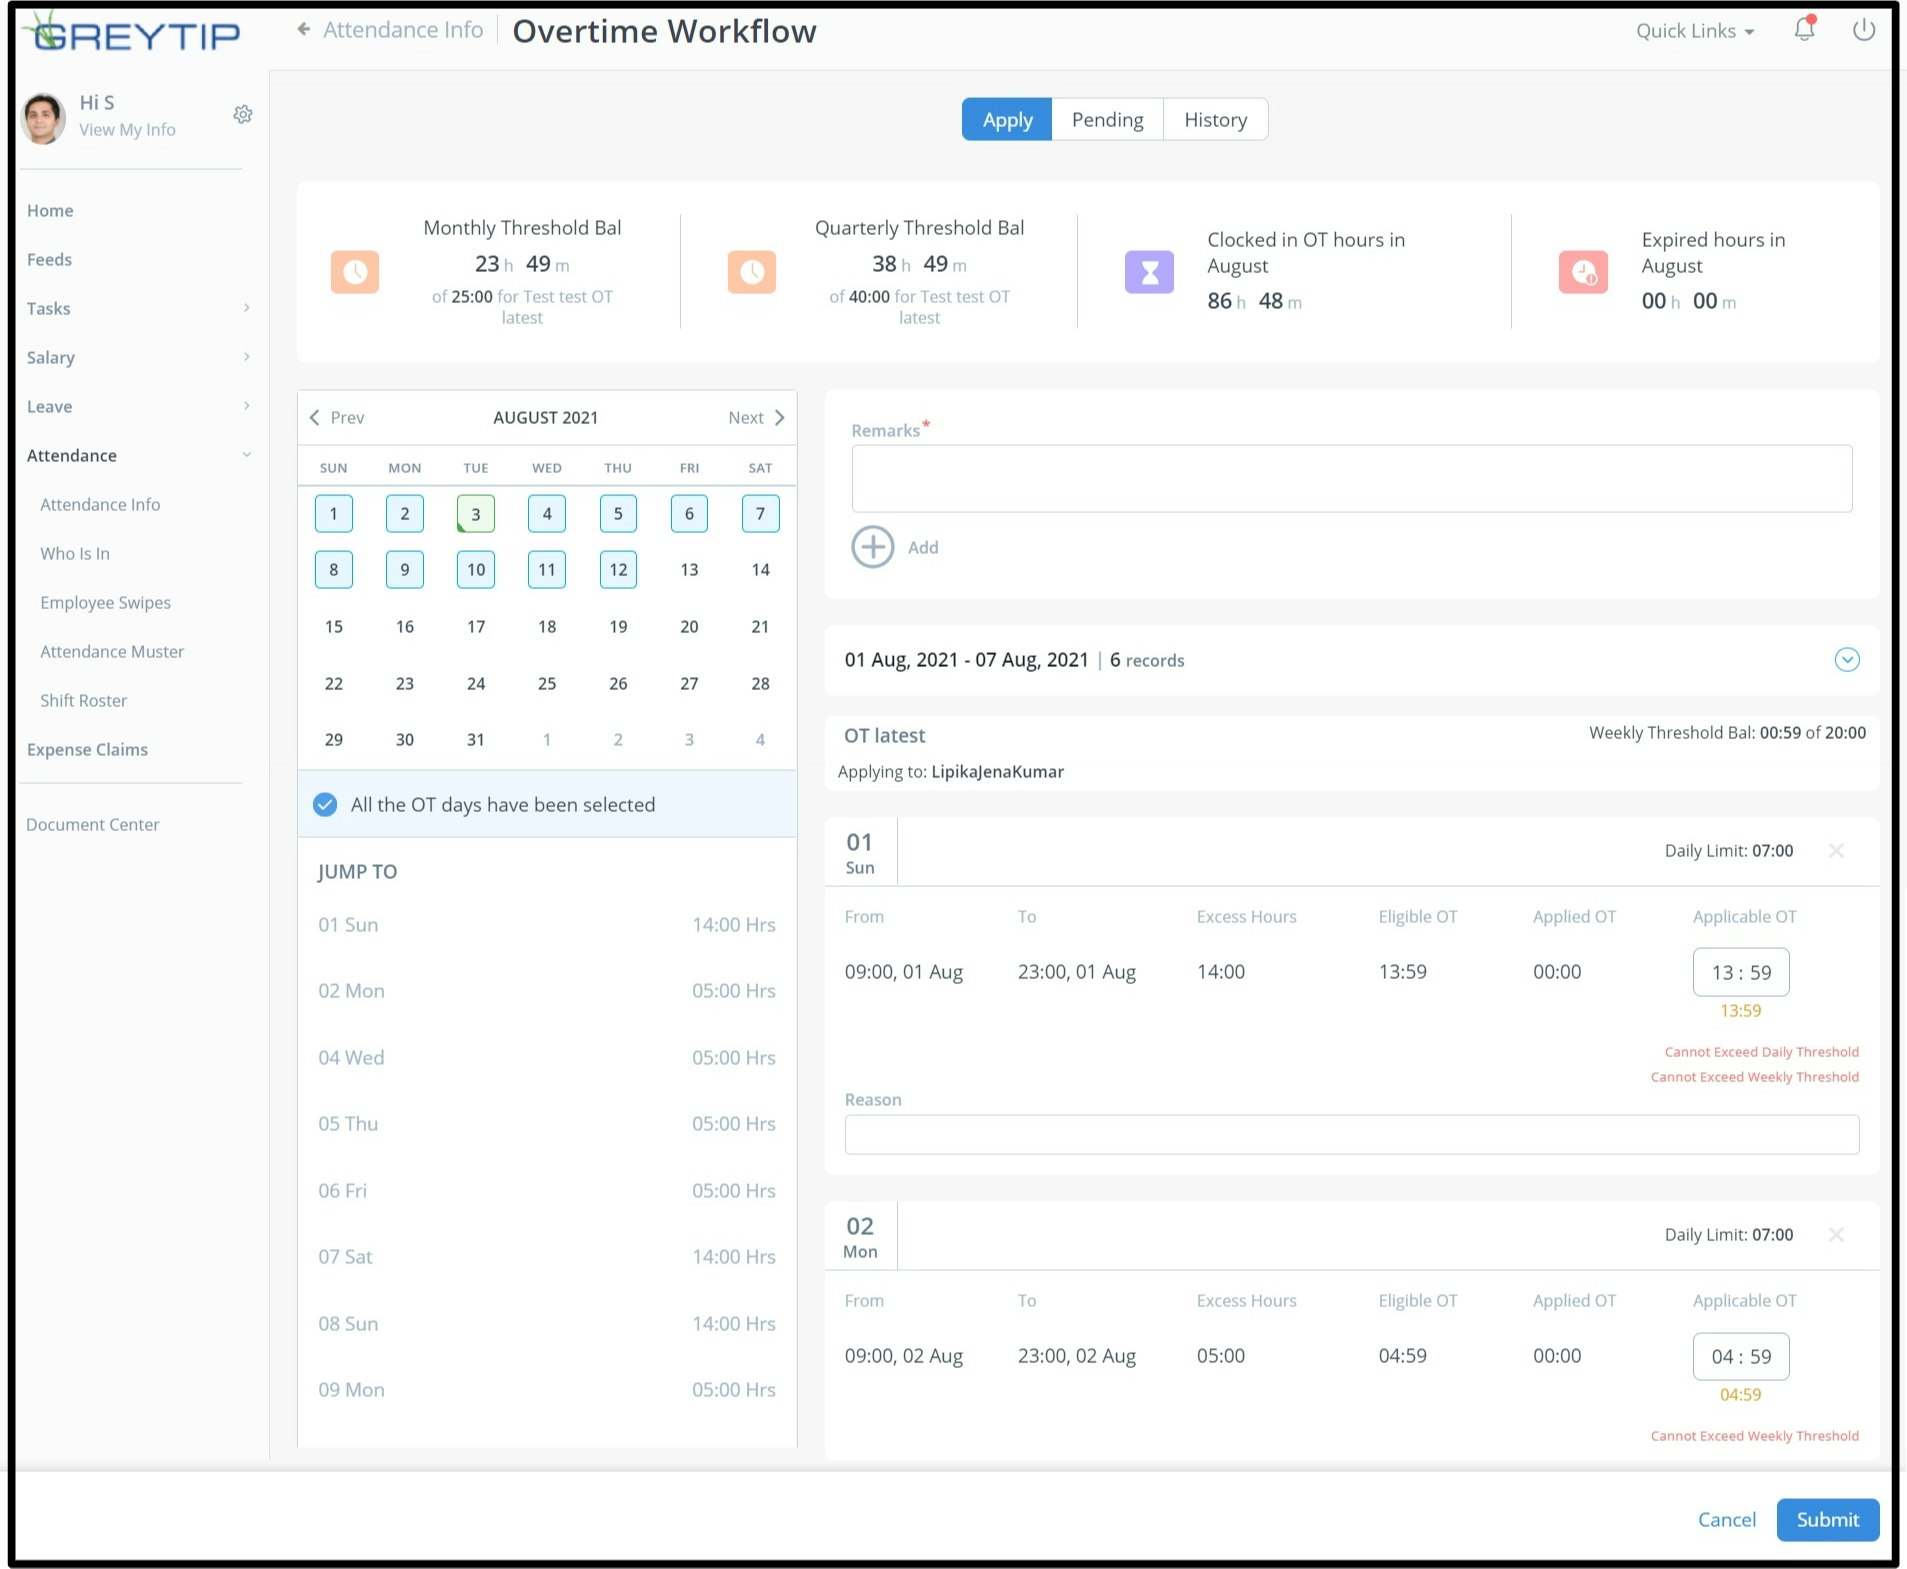This screenshot has height=1569, width=1907.
Task: Jump to 04 Wed entry
Action: 546,1057
